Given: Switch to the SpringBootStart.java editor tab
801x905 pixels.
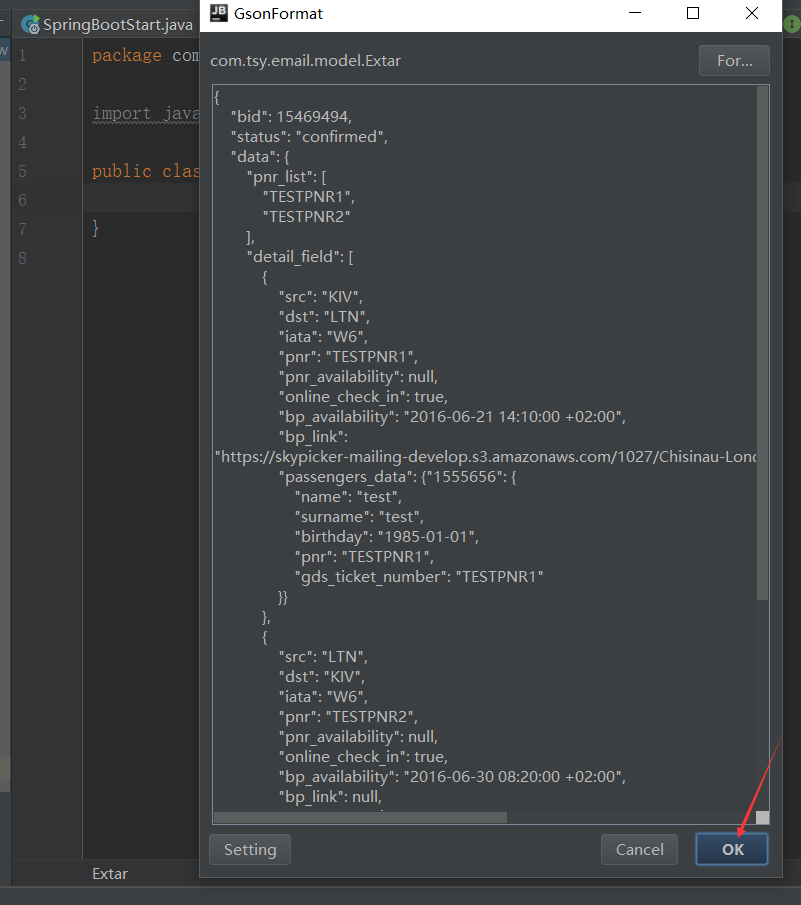Looking at the screenshot, I should pos(115,25).
